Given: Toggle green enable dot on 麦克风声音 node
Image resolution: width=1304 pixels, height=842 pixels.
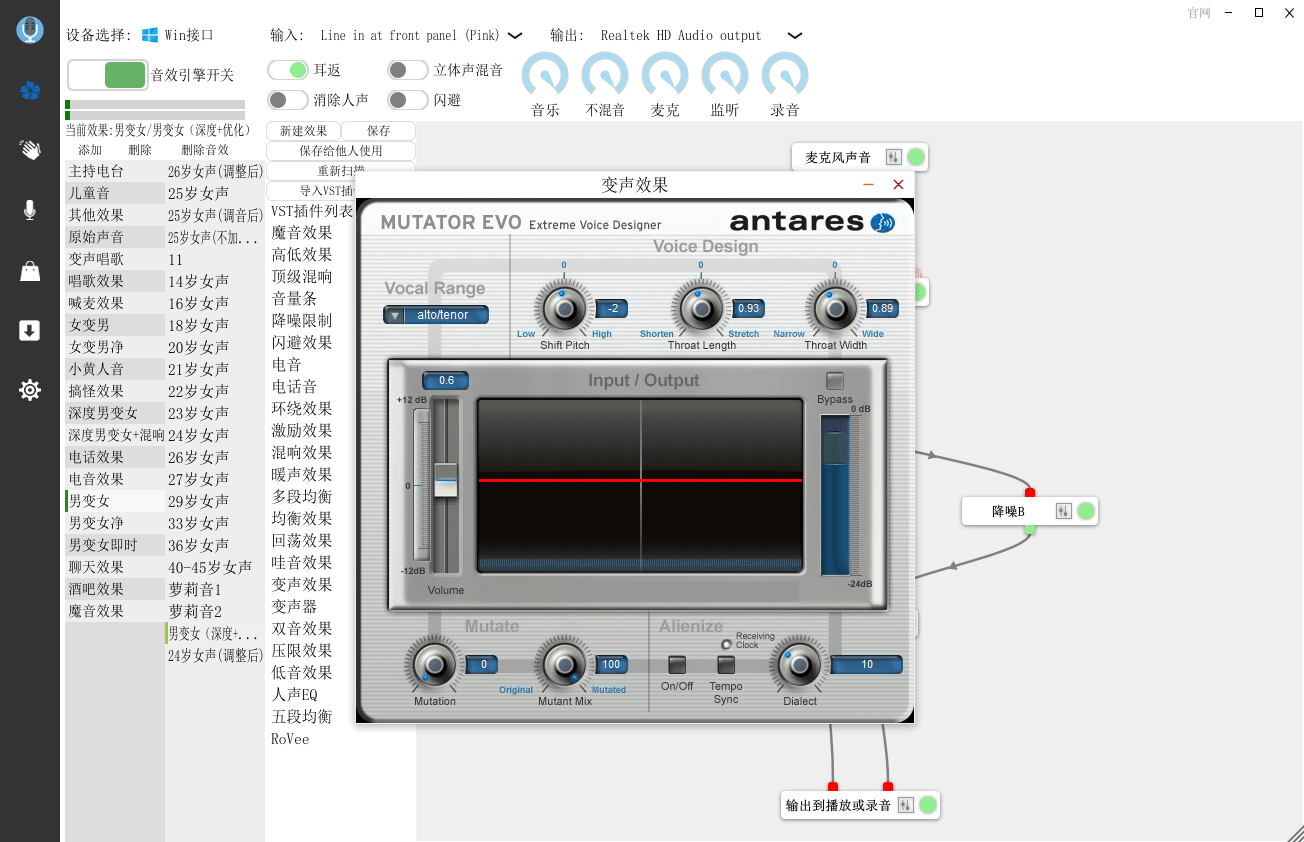Looking at the screenshot, I should [x=916, y=157].
